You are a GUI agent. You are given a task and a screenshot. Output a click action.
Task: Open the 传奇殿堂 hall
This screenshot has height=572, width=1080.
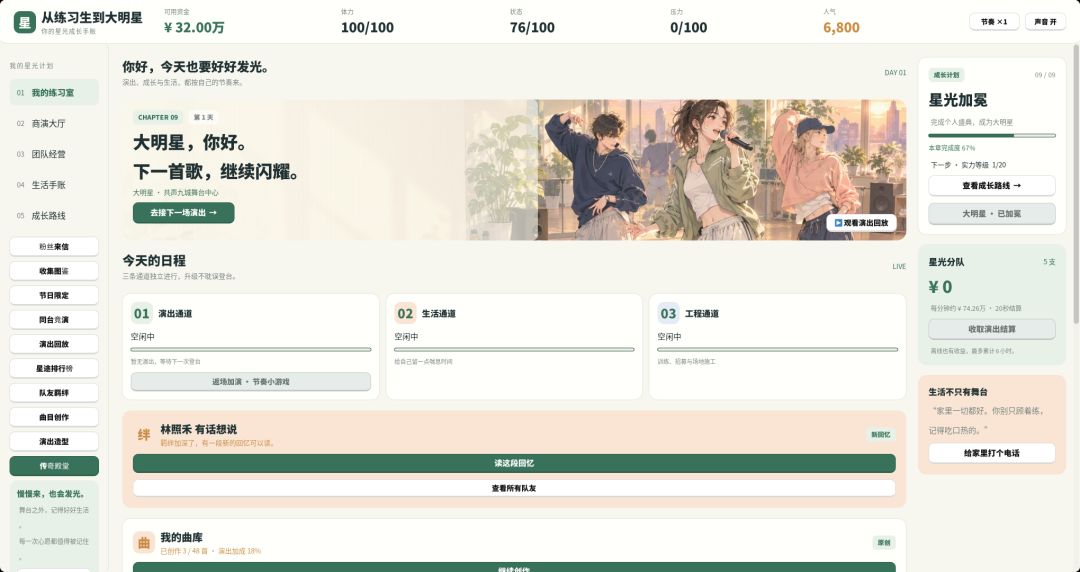click(x=54, y=466)
